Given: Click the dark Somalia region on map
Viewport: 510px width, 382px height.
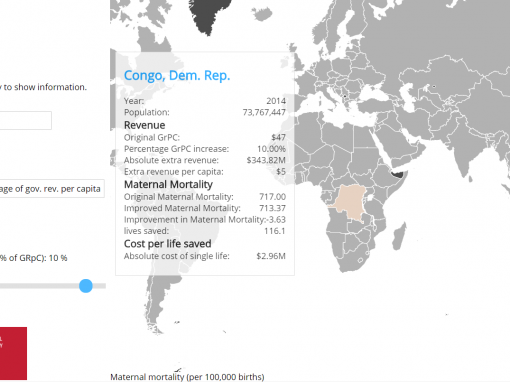Looking at the screenshot, I should pyautogui.click(x=398, y=173).
